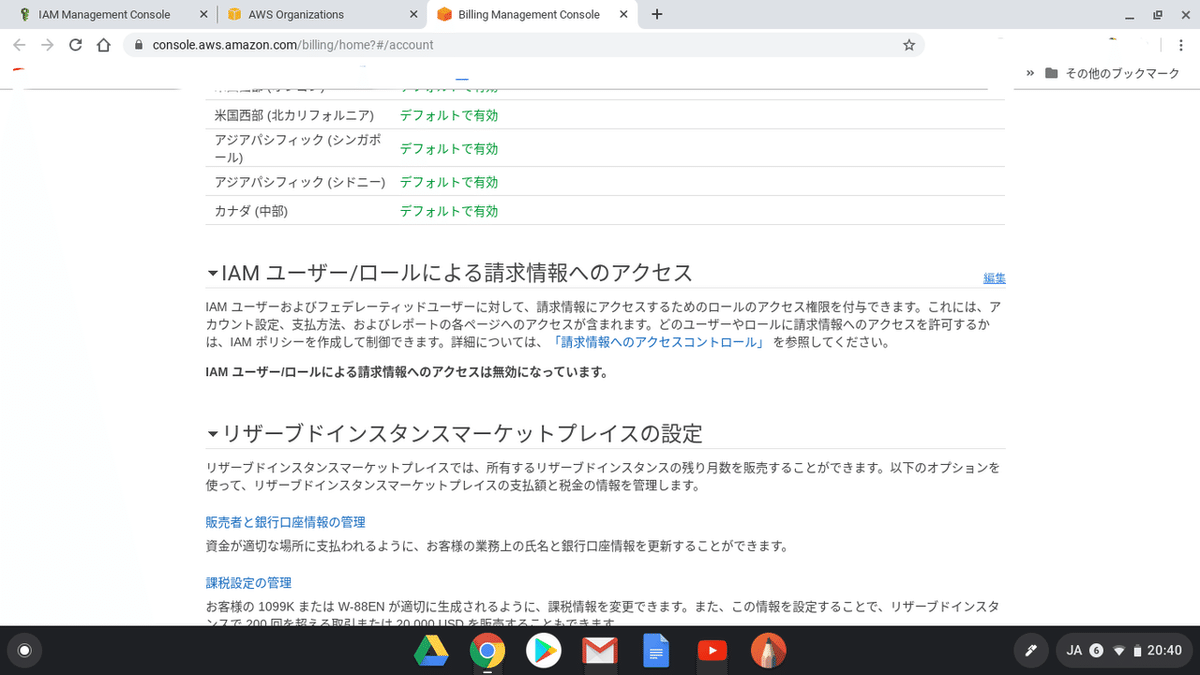Select アジアパシフィック (シドニー) region row
Viewport: 1200px width, 675px height.
605,182
